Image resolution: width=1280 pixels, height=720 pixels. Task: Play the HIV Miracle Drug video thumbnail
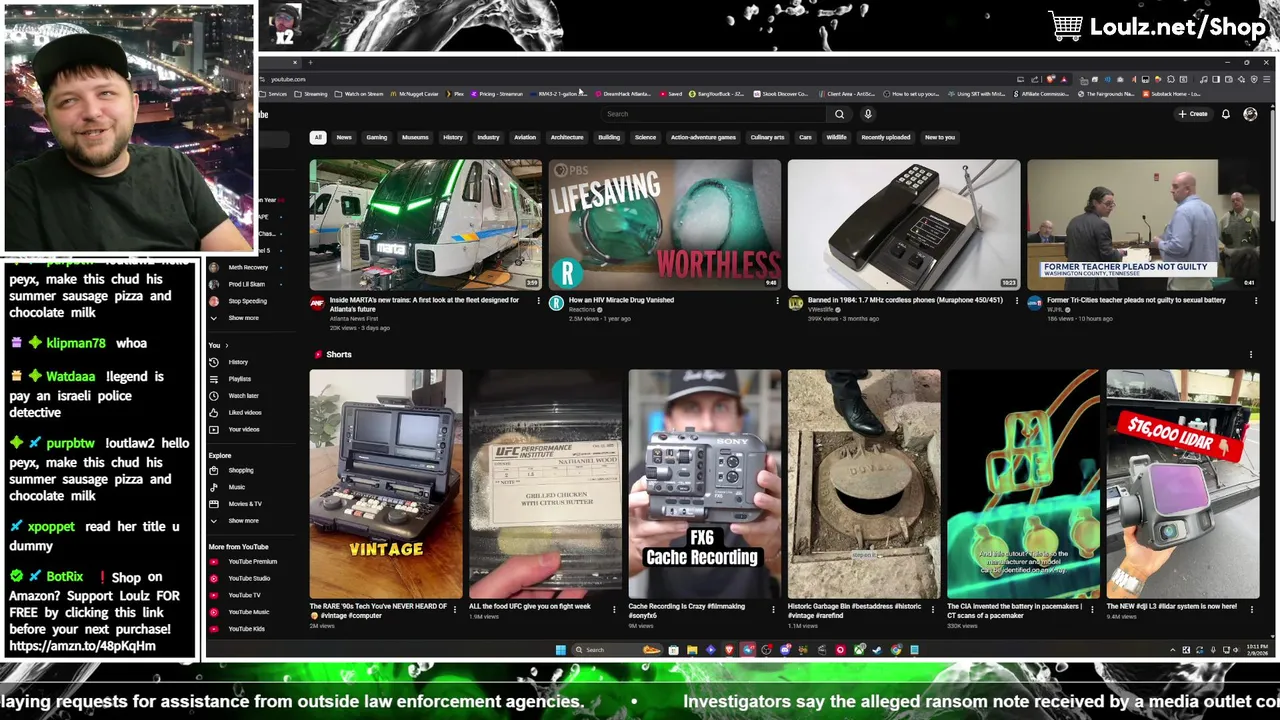coord(665,224)
